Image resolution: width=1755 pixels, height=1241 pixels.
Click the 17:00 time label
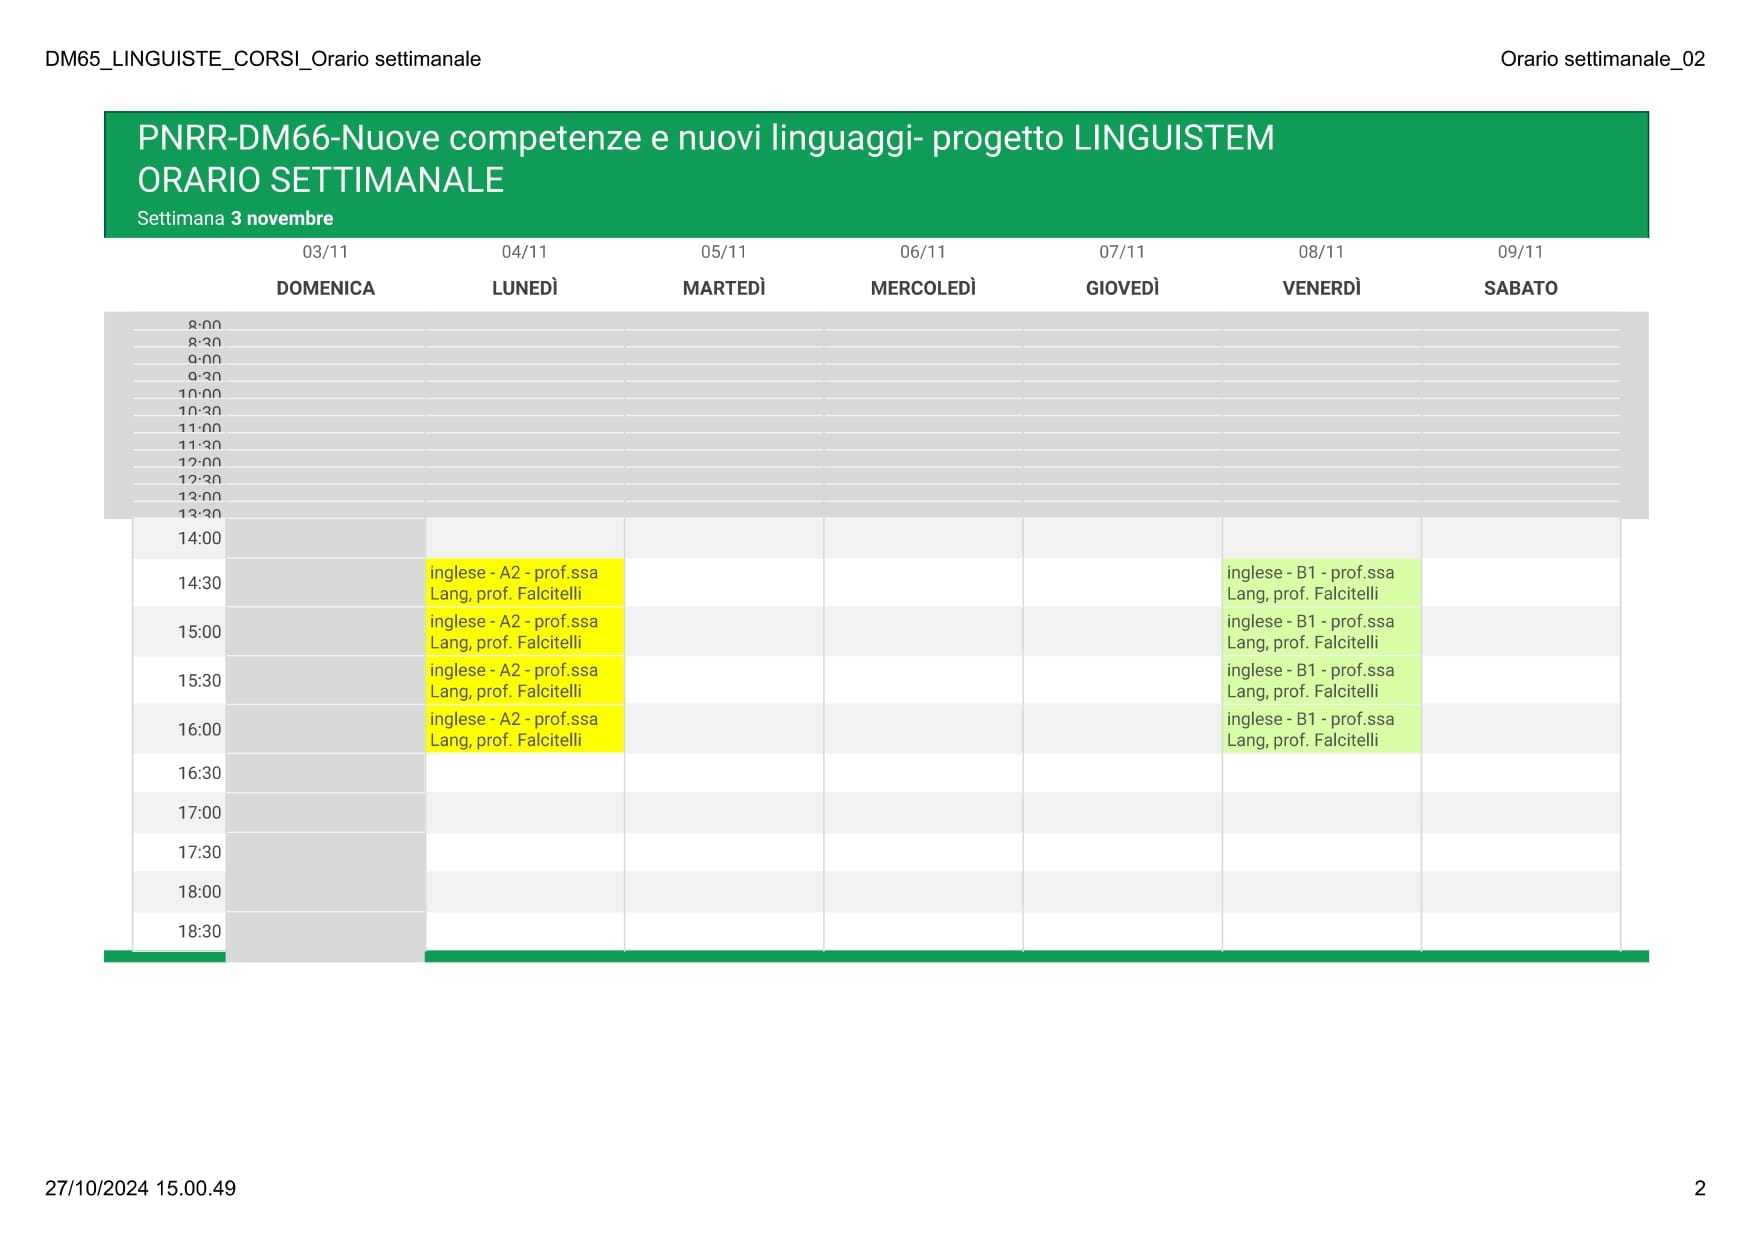[199, 813]
